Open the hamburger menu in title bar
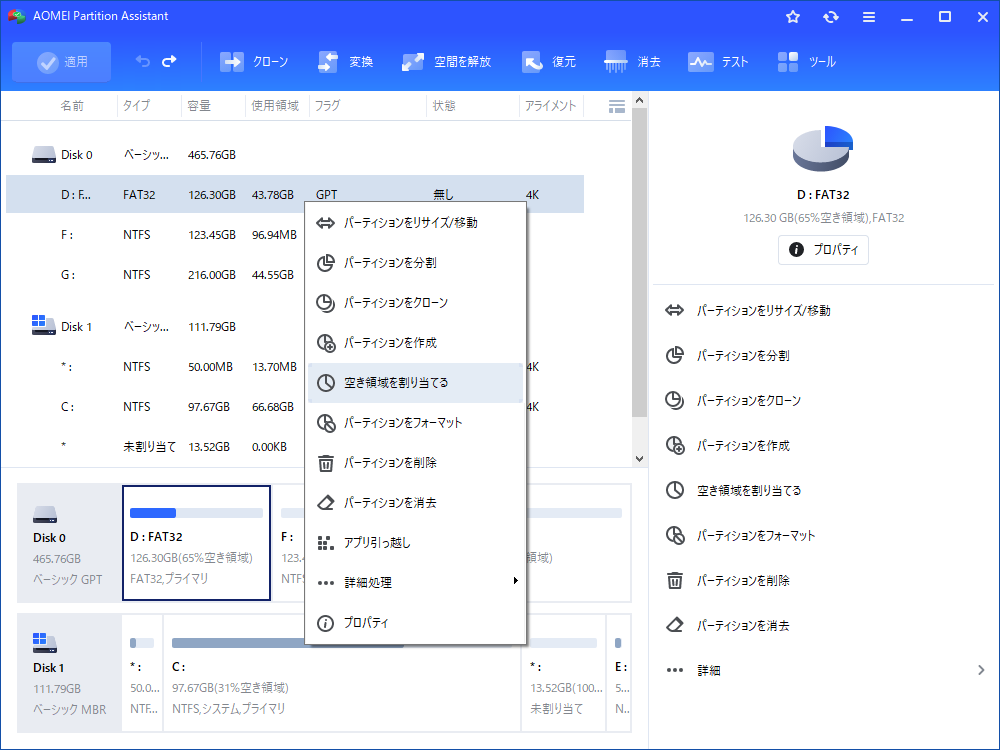1000x750 pixels. (x=869, y=17)
